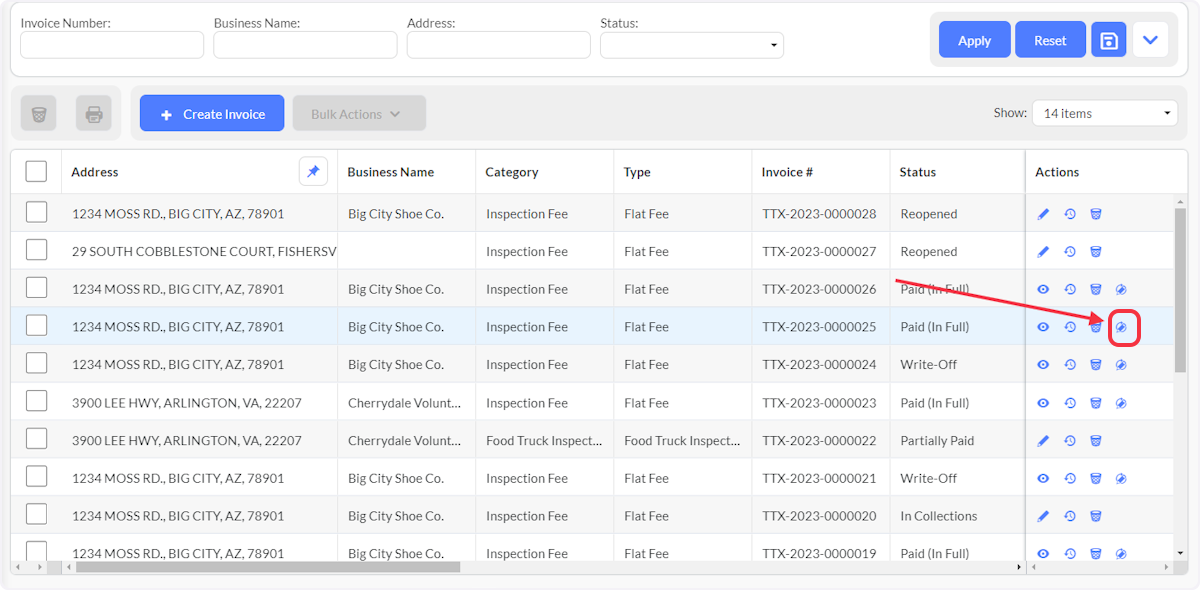Click the Cherrydale Volunt... cell of invoice TTX-2023-0000023

coord(405,403)
